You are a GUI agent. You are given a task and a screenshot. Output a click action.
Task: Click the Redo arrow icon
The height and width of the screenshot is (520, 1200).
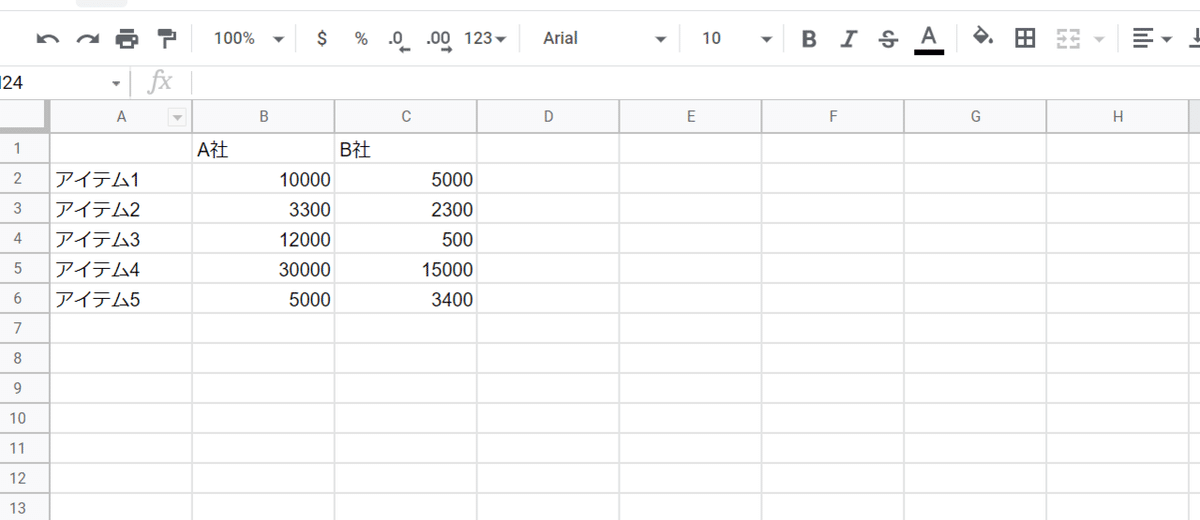(88, 39)
